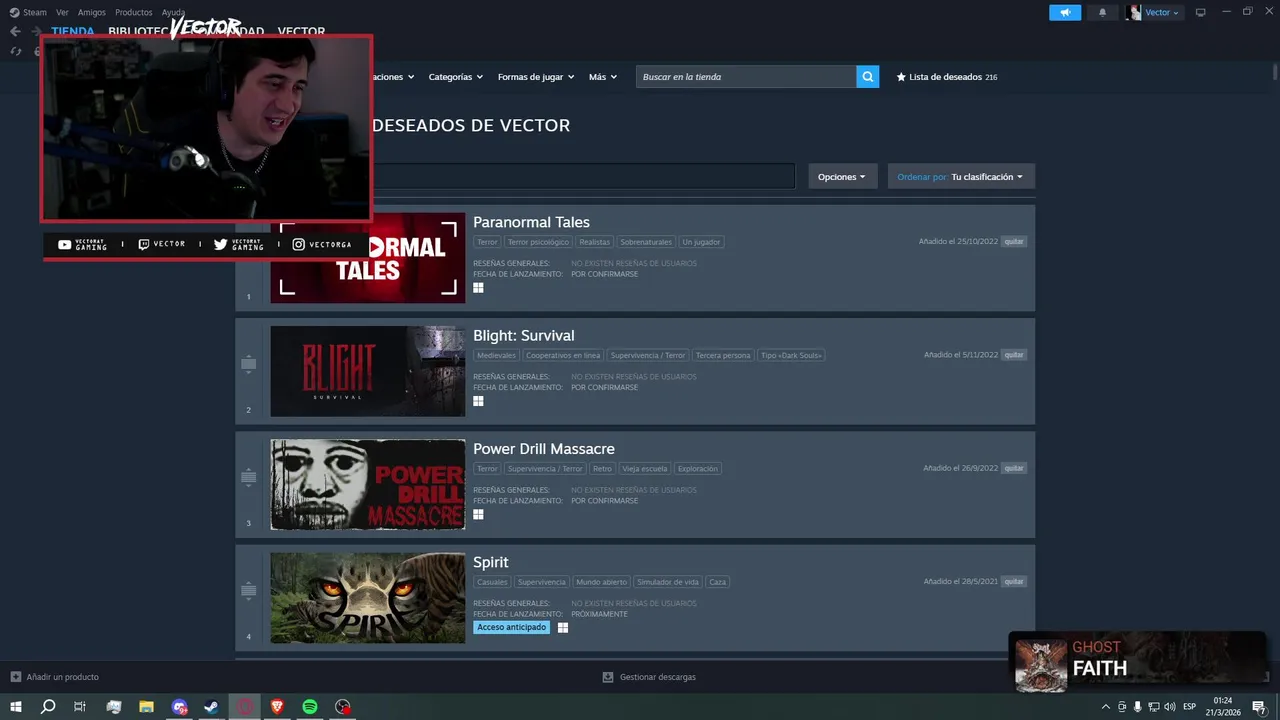Open the Productos menu
1280x720 pixels.
point(134,12)
